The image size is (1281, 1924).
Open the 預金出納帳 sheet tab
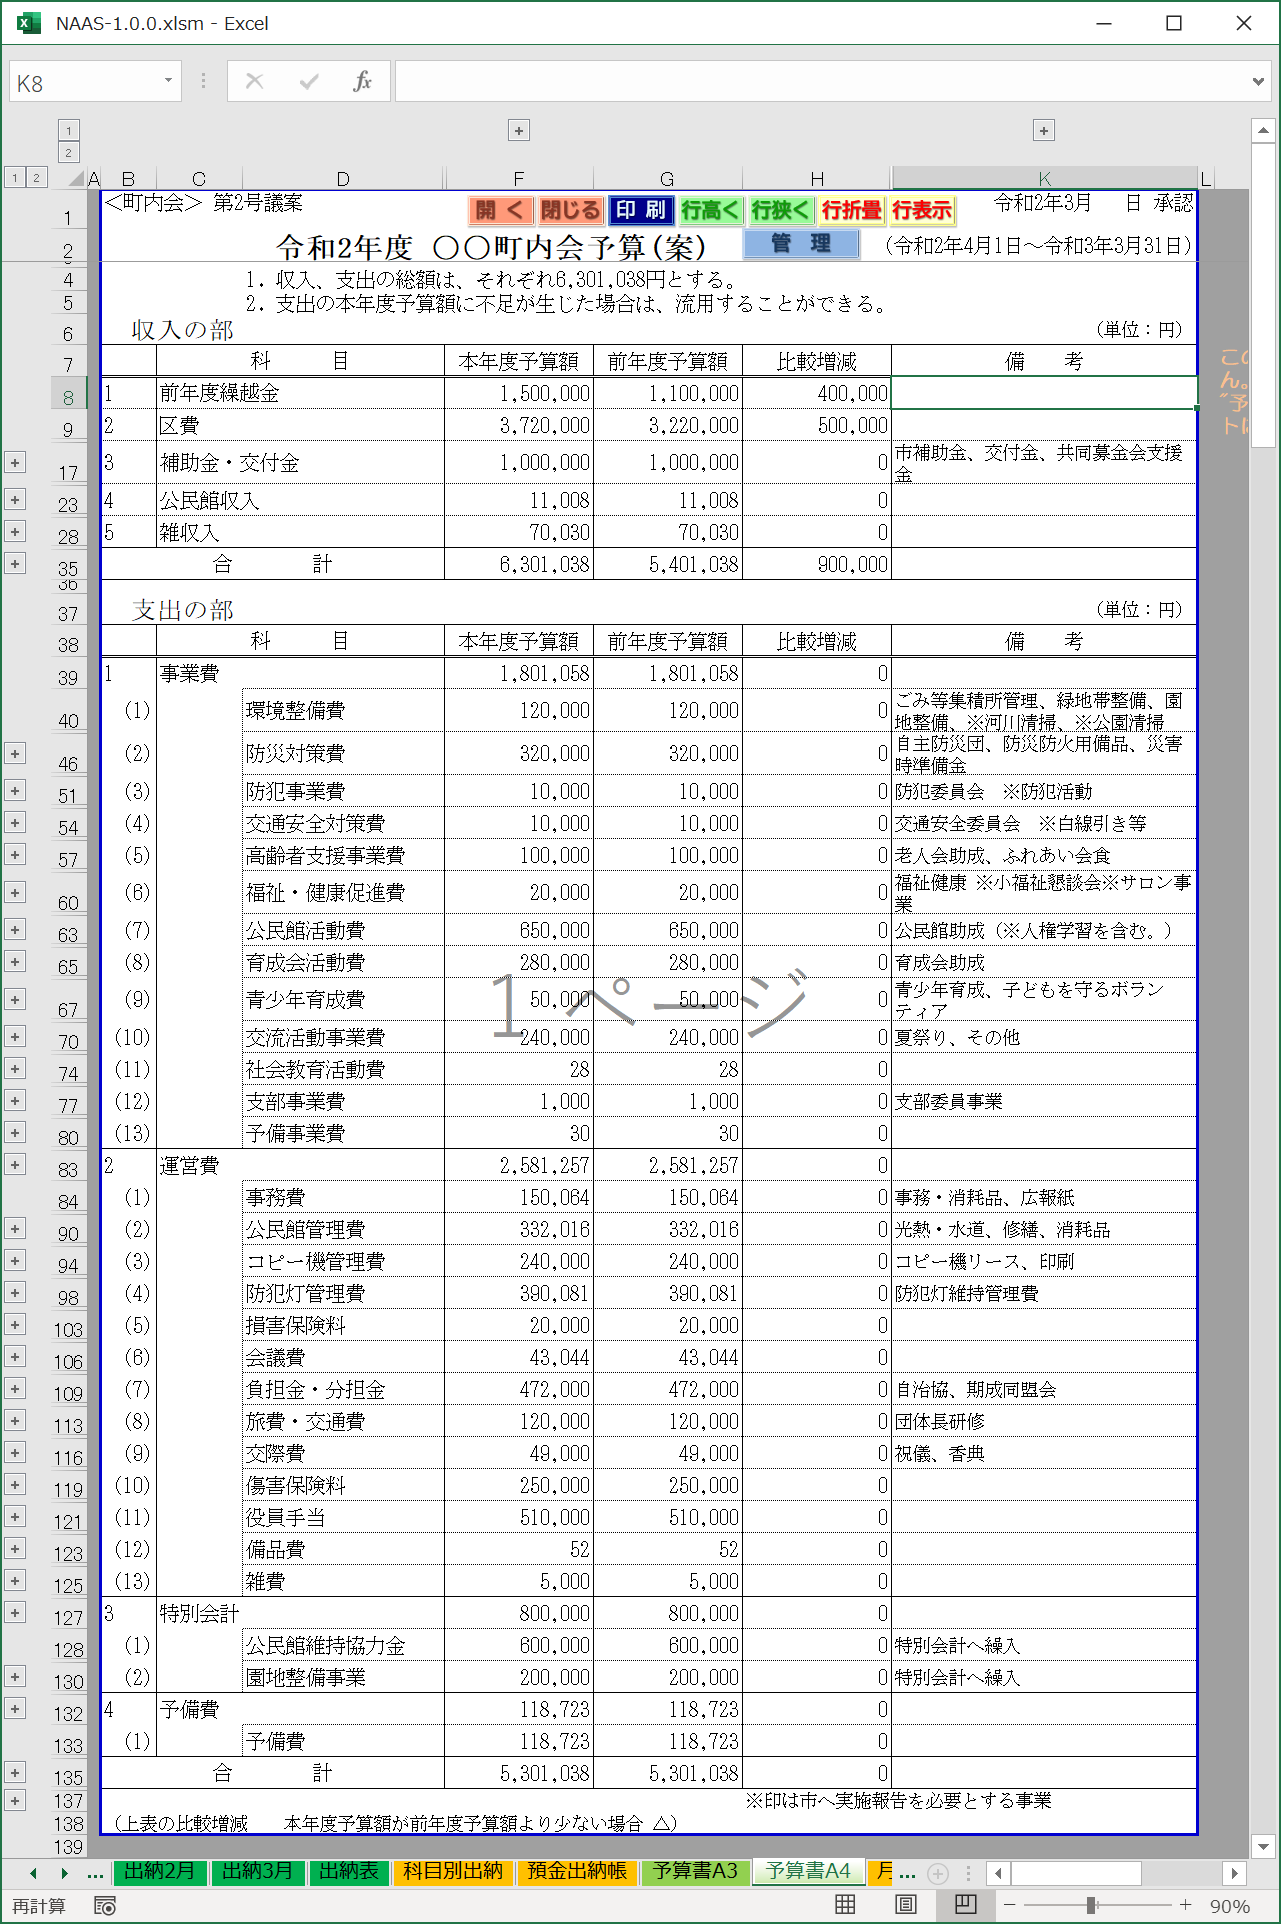click(x=577, y=1871)
